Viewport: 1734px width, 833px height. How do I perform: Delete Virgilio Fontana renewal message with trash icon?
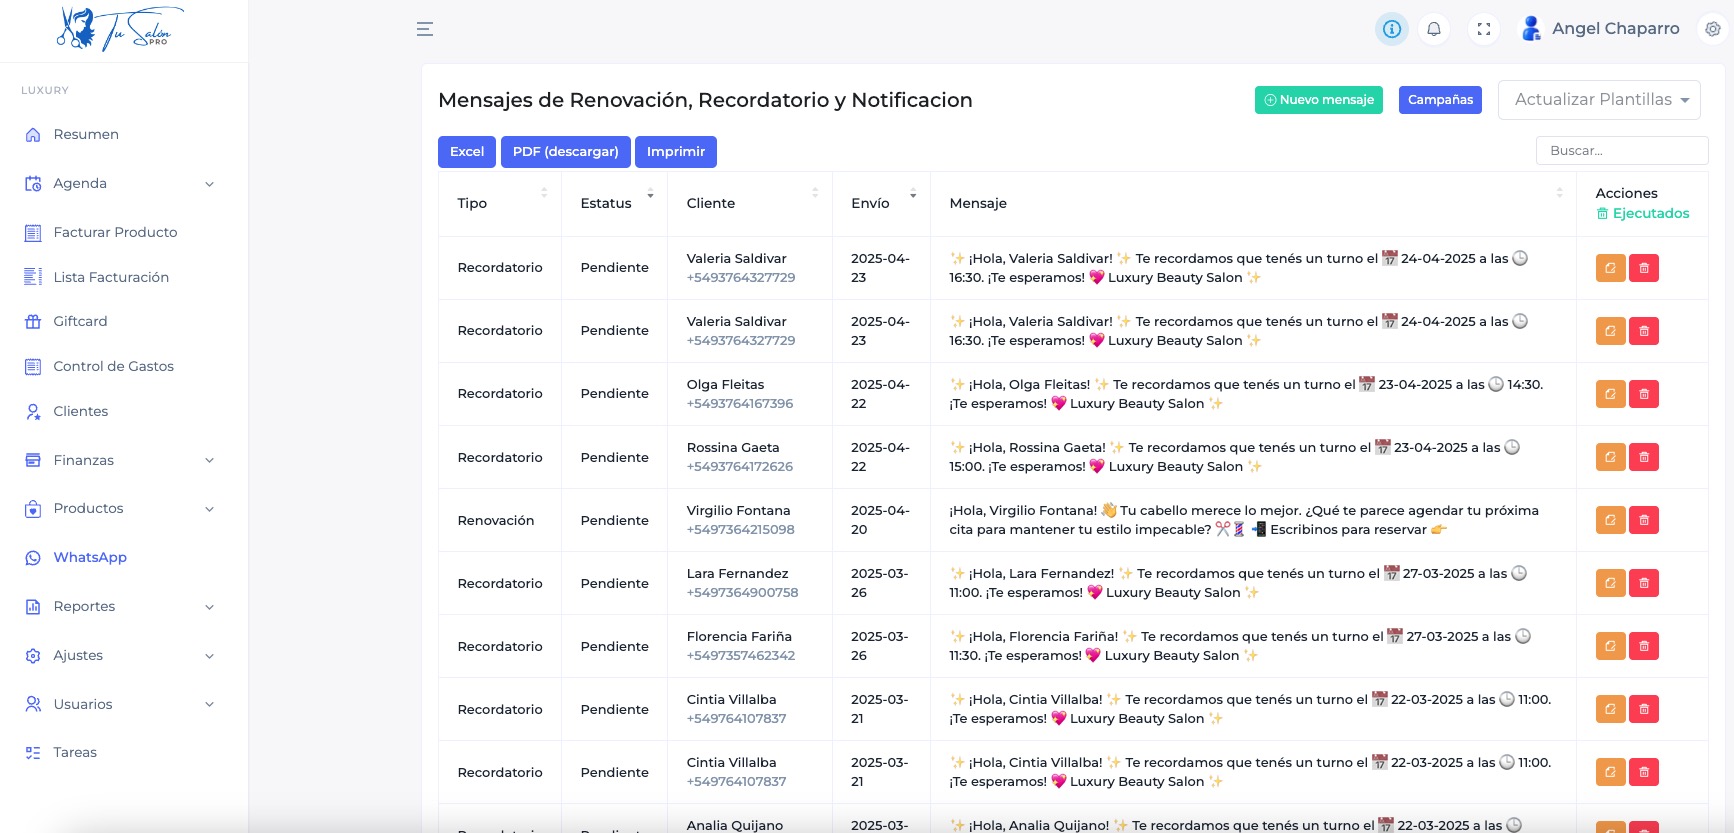click(1644, 520)
